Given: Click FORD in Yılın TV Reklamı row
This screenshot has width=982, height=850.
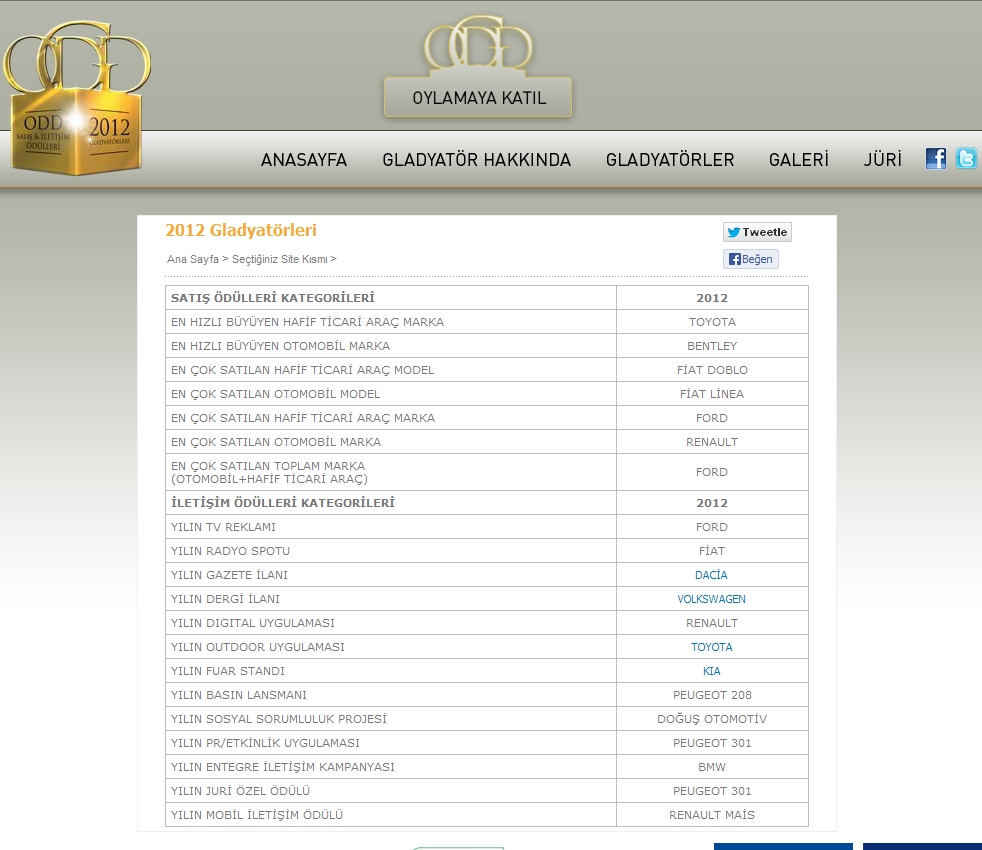Looking at the screenshot, I should click(712, 527).
